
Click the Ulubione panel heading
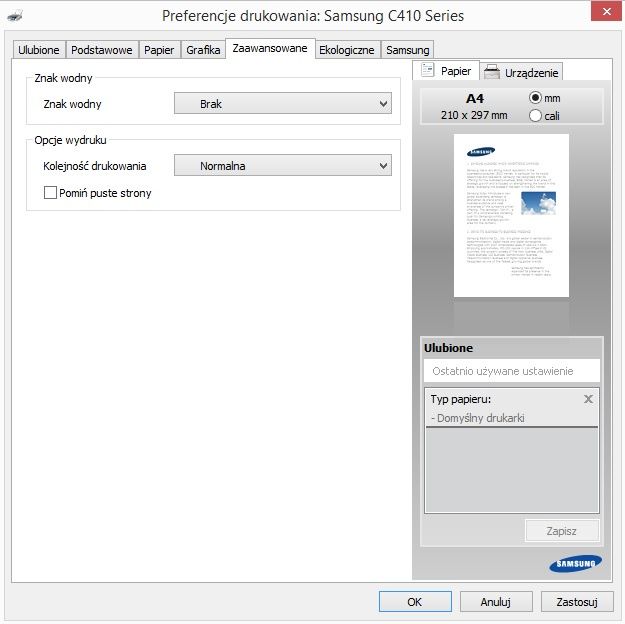[448, 348]
